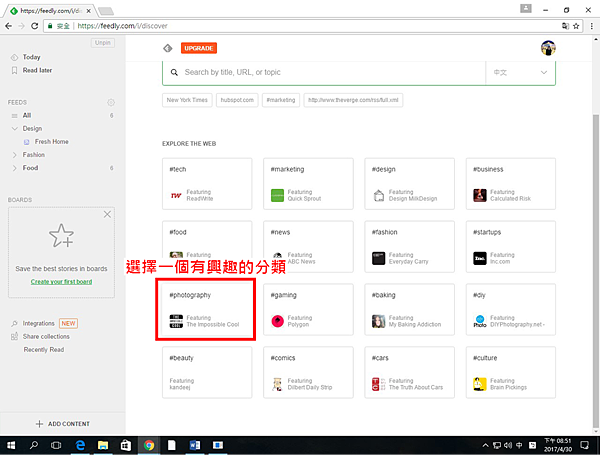
Task: Open Windows notification center
Action: tap(584, 445)
